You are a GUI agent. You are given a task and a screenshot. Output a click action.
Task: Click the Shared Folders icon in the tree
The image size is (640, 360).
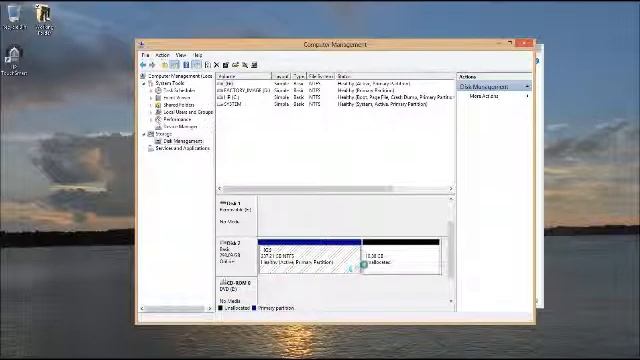(x=158, y=105)
